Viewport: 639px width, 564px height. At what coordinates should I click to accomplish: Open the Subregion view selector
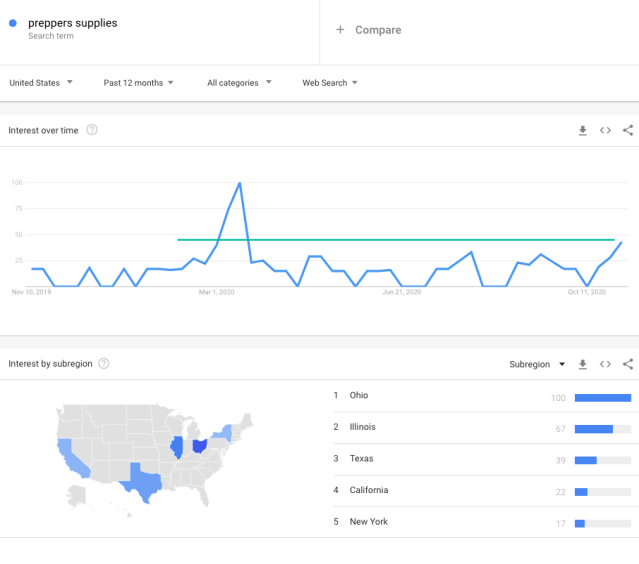point(537,364)
